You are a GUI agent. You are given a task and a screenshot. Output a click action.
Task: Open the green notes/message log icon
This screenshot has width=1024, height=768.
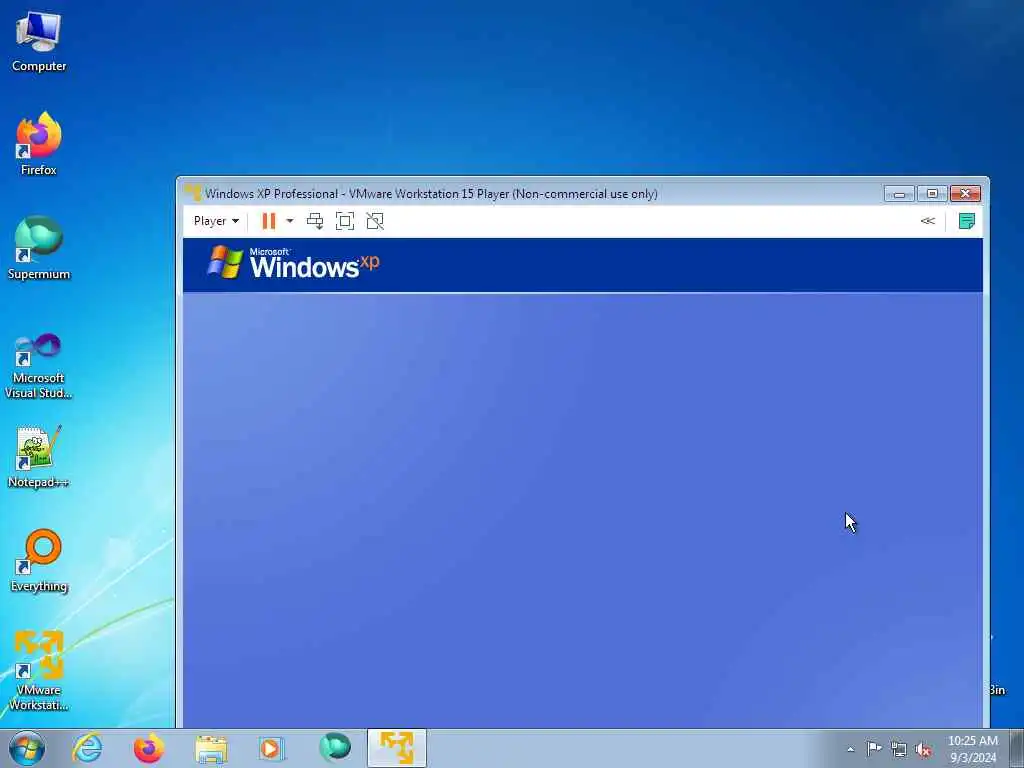coord(967,221)
